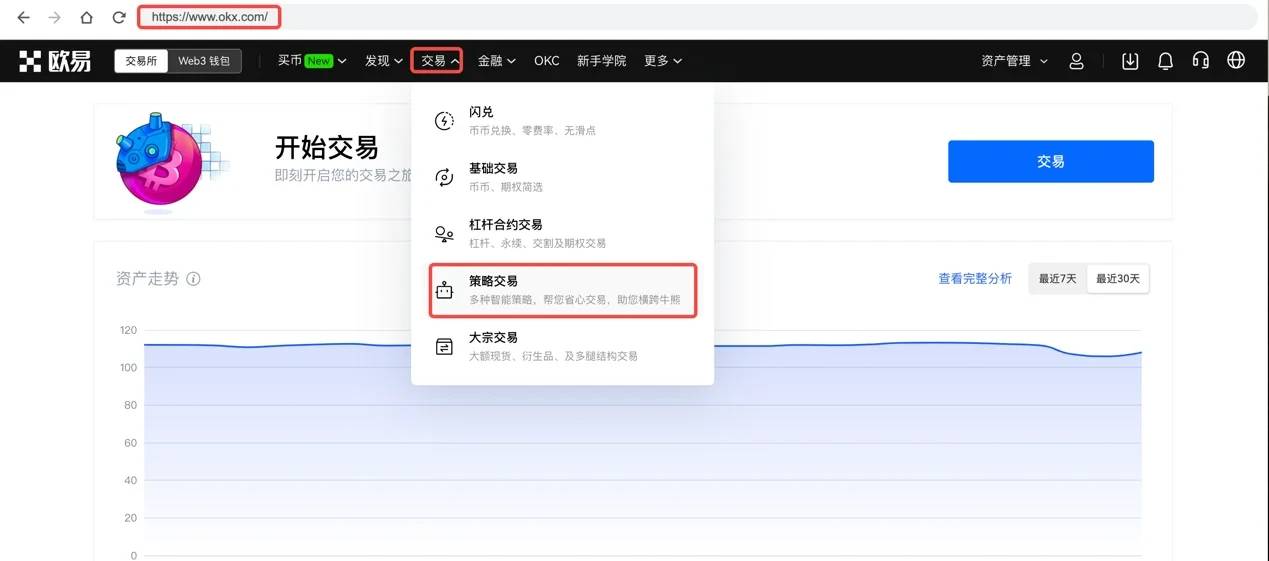Open the 资产管理 dropdown
This screenshot has height=561, width=1269.
point(1015,61)
